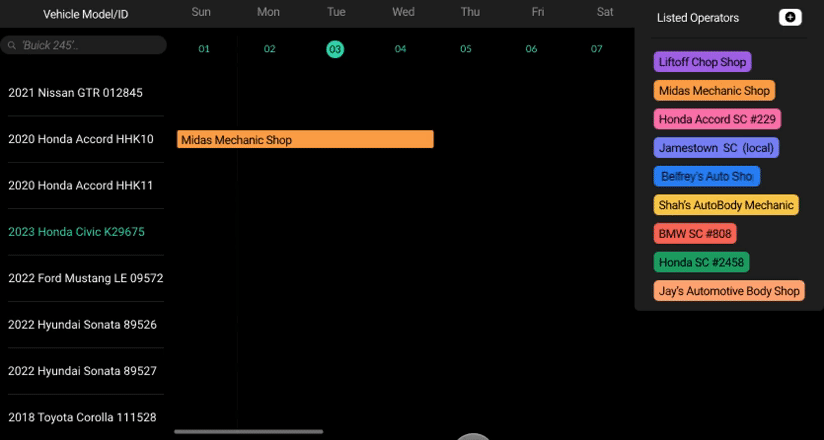Select date 06 in the calendar
824x440 pixels.
pos(531,49)
